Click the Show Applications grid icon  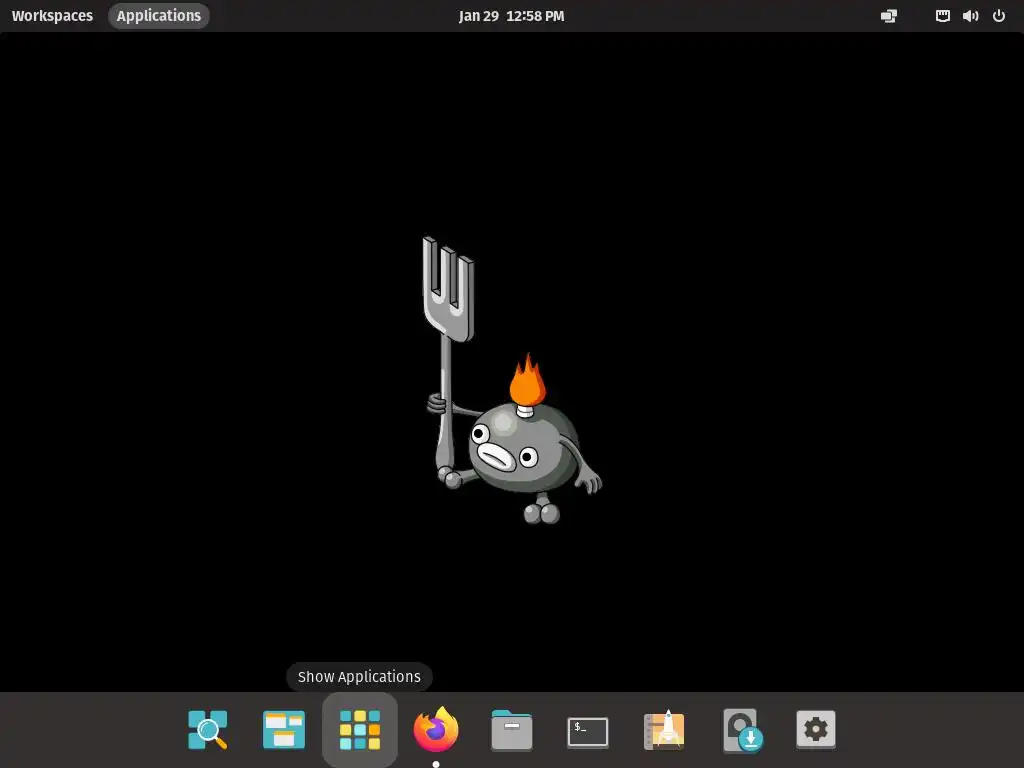(x=360, y=729)
